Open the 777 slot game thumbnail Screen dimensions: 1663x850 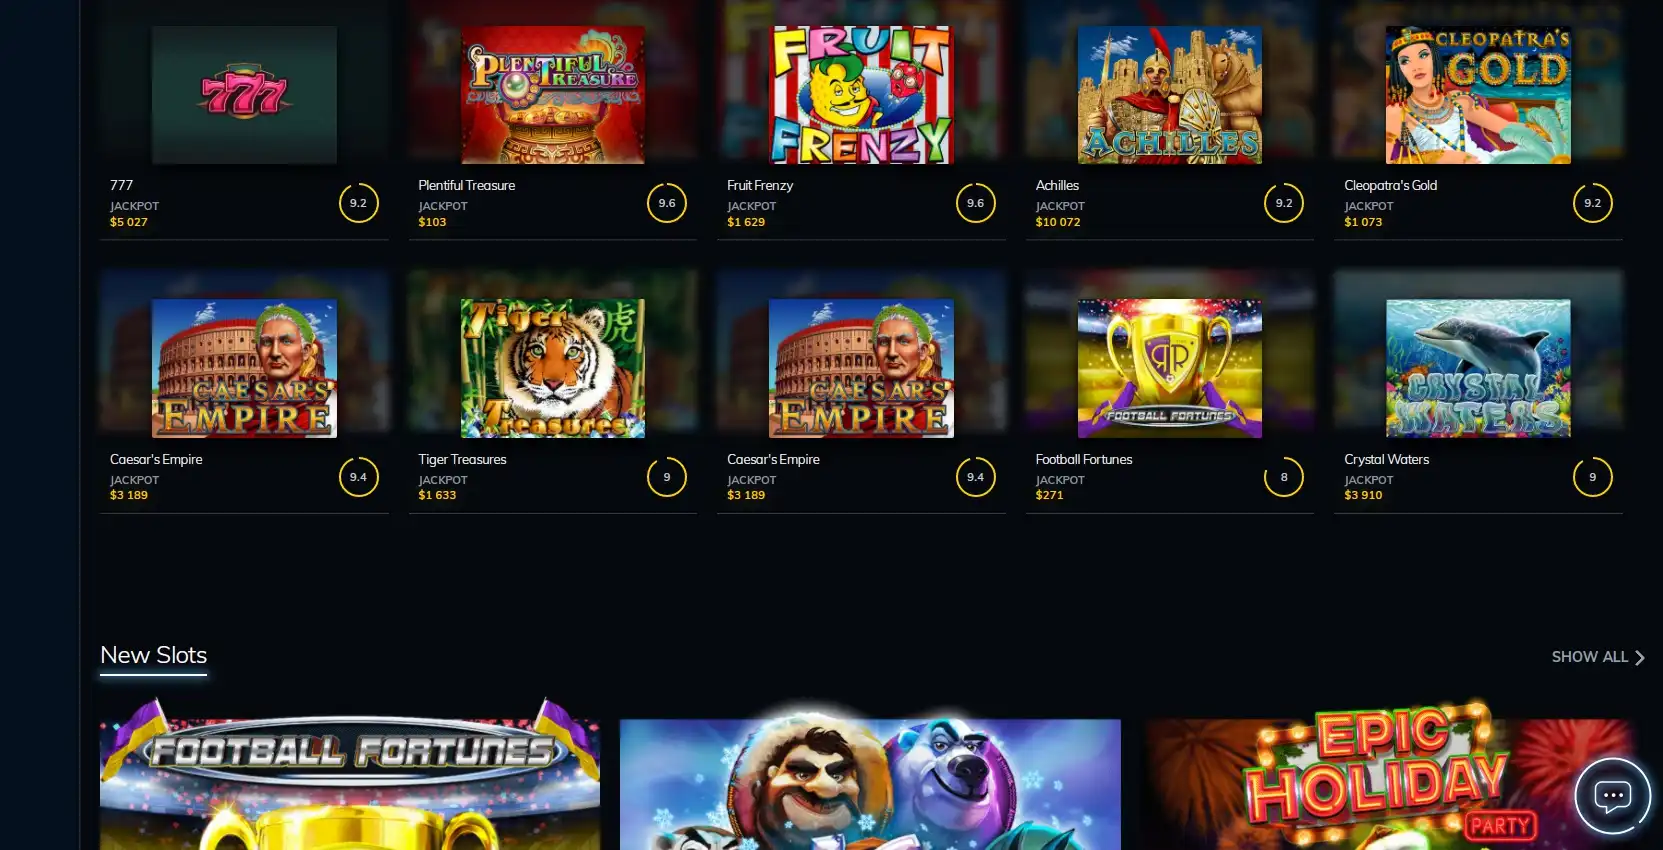[244, 95]
